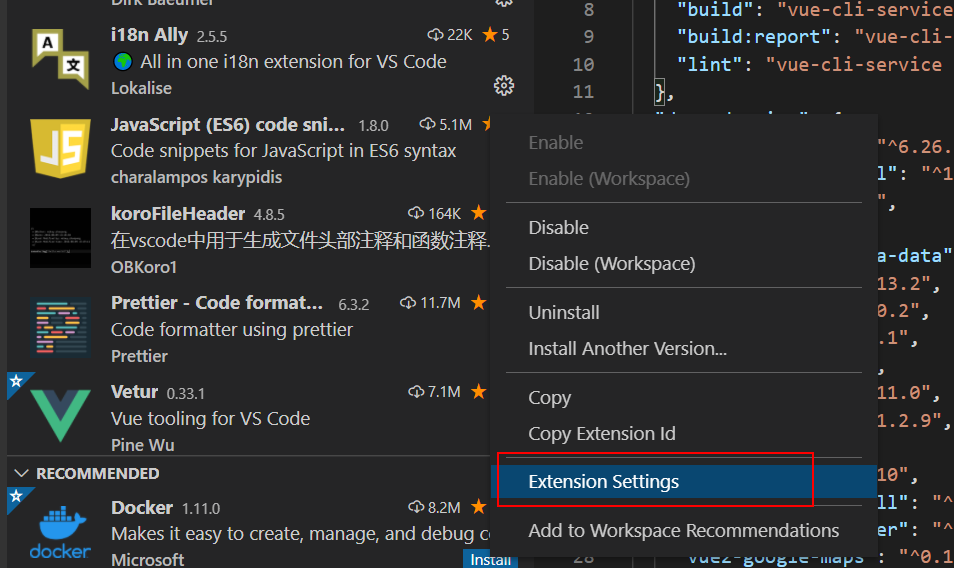This screenshot has width=954, height=568.
Task: Click the Prettier extension logo
Action: click(x=60, y=327)
